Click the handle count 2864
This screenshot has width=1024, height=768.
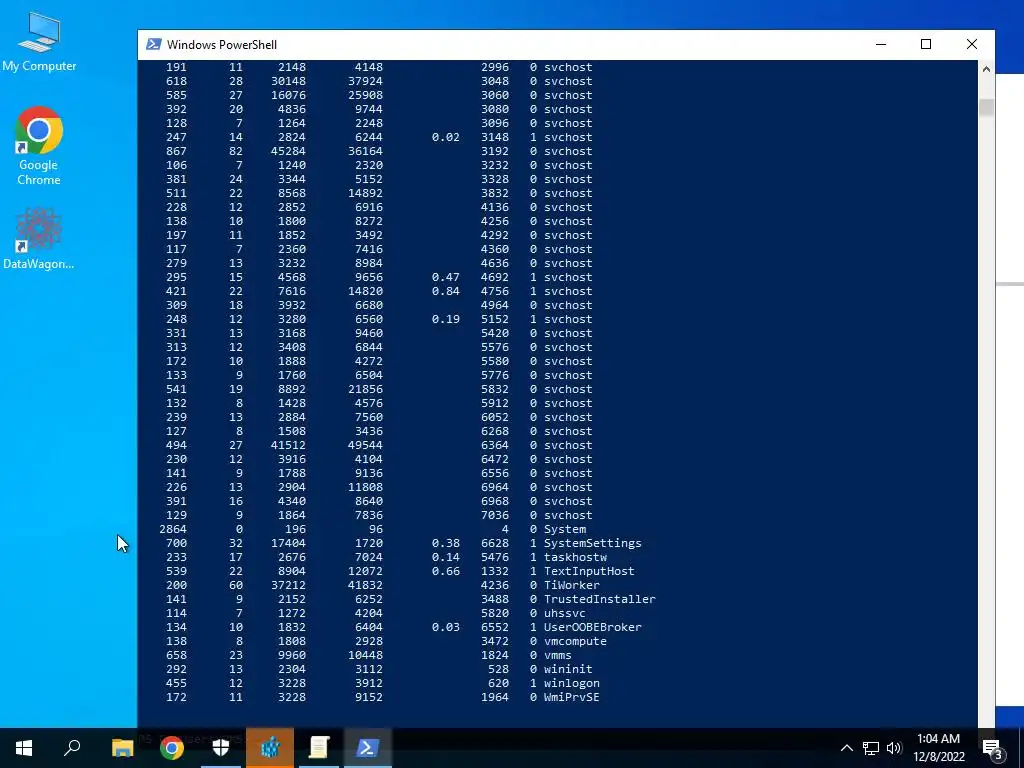coord(173,529)
